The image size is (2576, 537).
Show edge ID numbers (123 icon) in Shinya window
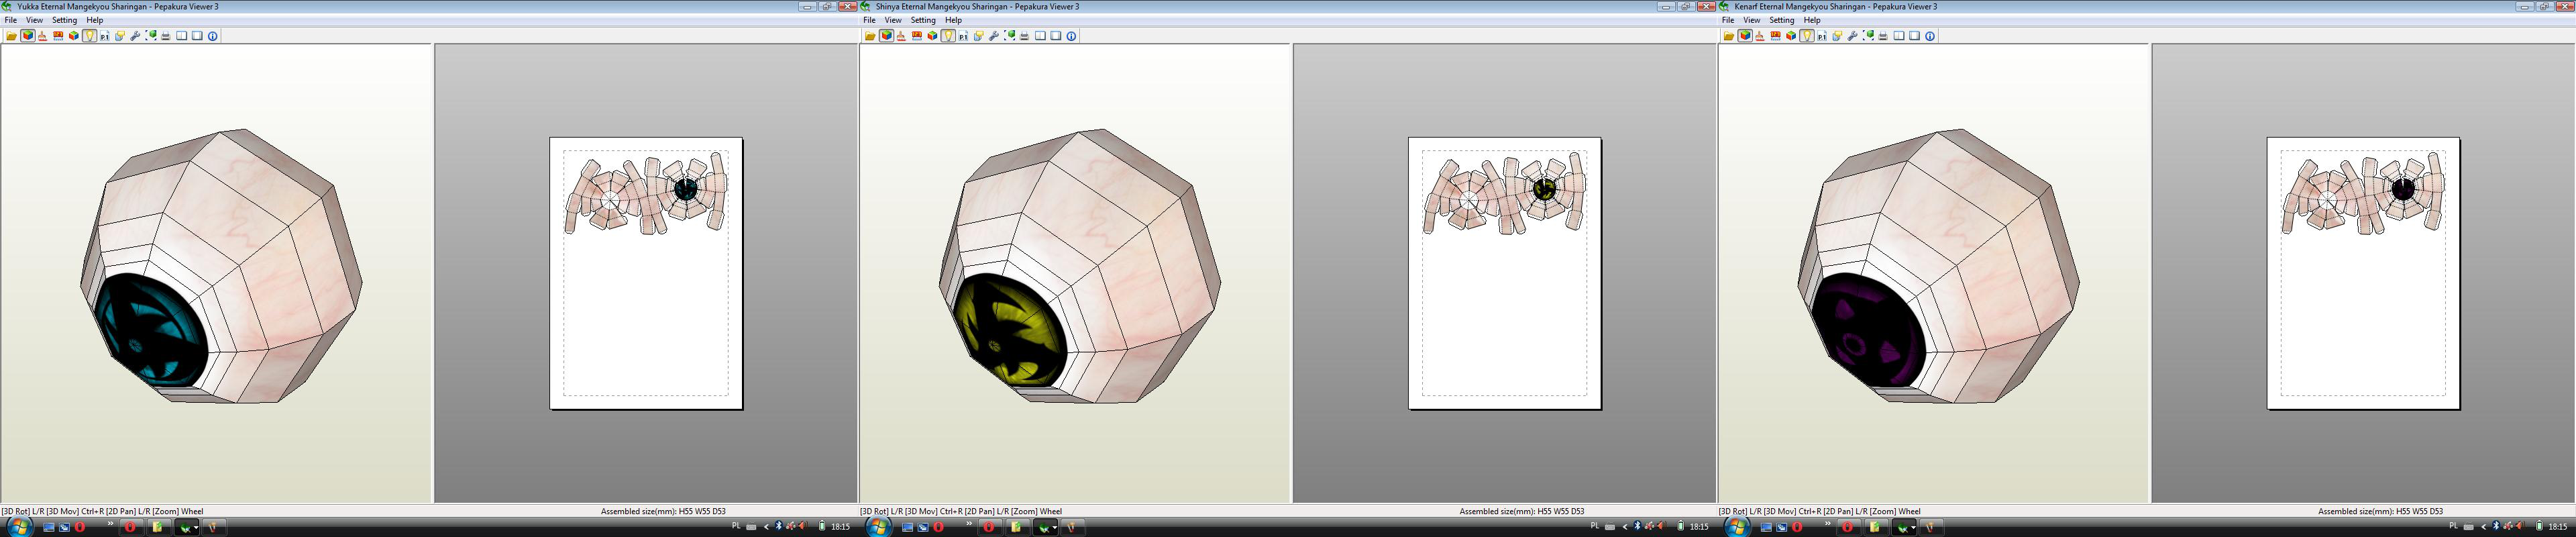coord(917,36)
